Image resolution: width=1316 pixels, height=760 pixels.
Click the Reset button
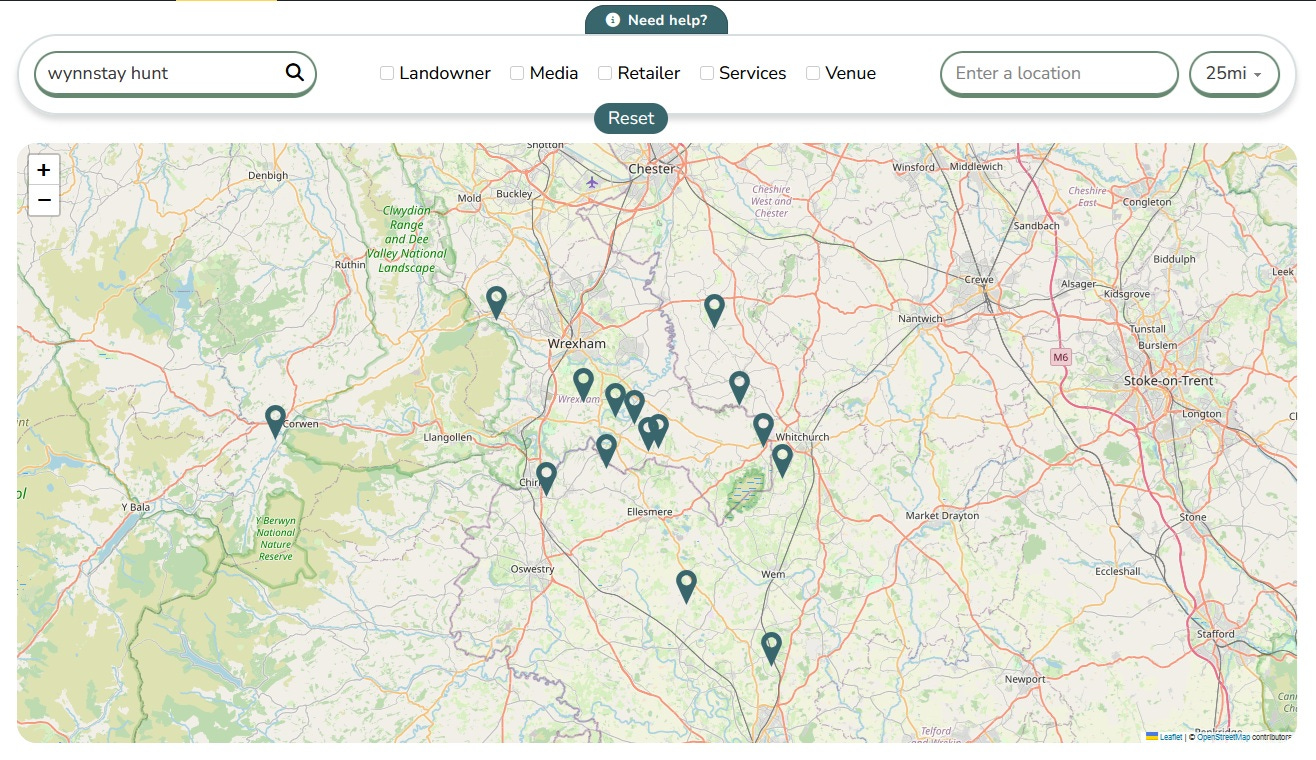pyautogui.click(x=631, y=118)
